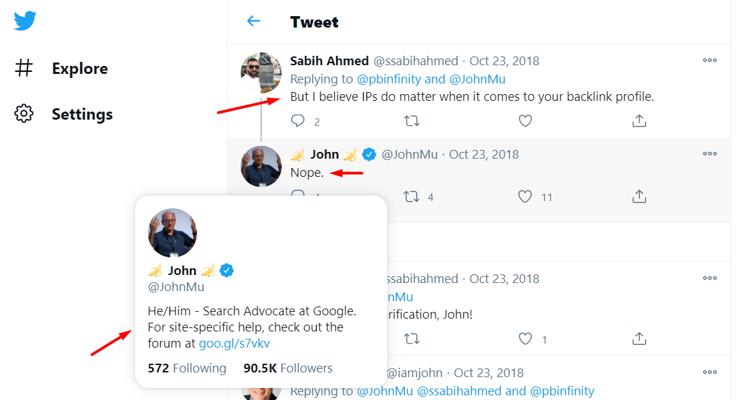
Task: Share John's 'Nope.' tweet
Action: tap(639, 197)
